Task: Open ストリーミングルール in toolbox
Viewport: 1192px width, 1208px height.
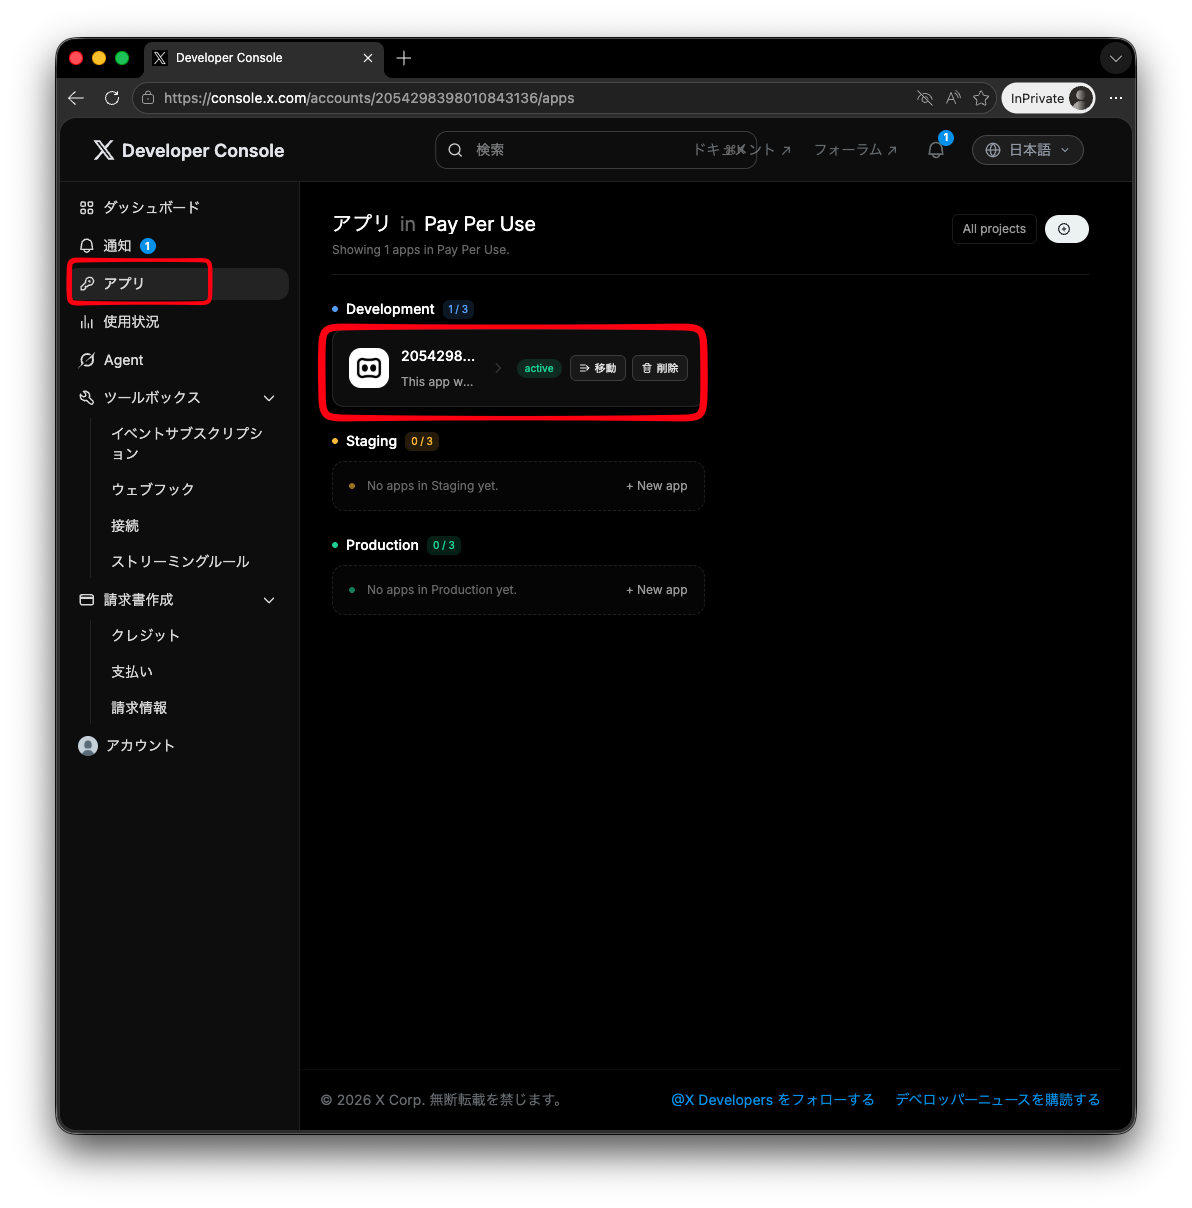Action: pyautogui.click(x=181, y=561)
